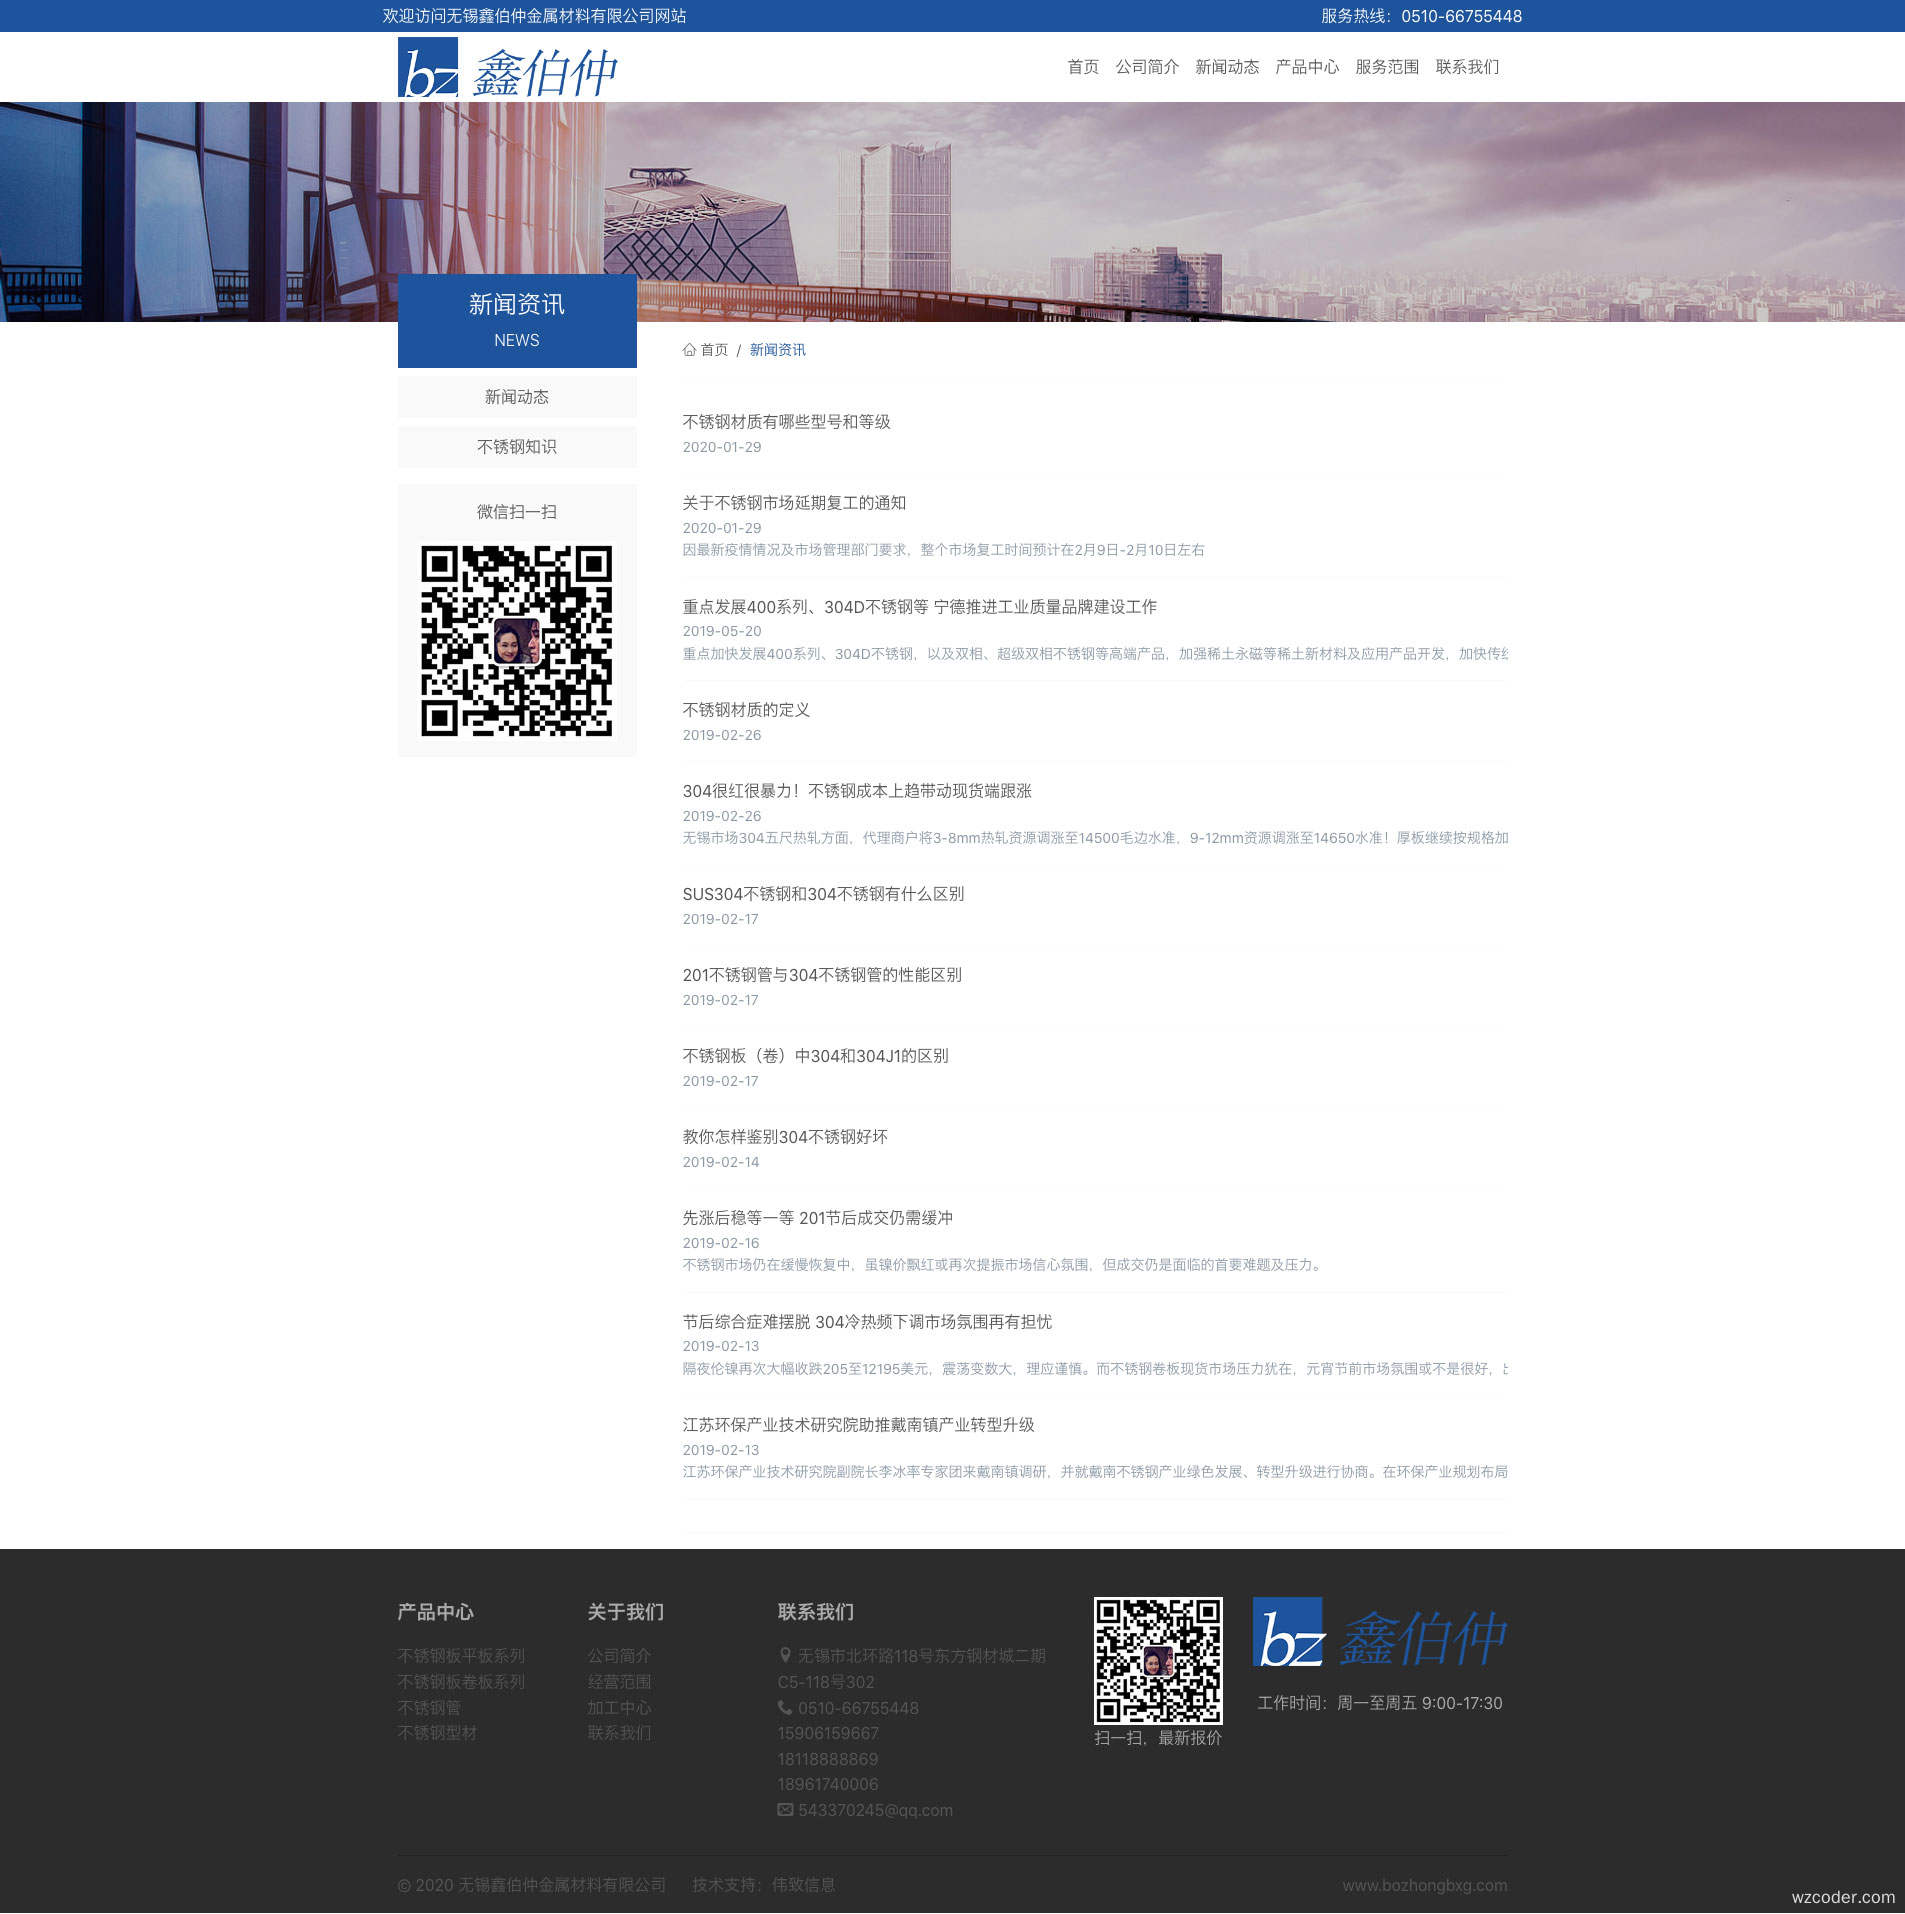
Task: Click the 新闻资讯 breadcrumb link
Action: coord(777,350)
